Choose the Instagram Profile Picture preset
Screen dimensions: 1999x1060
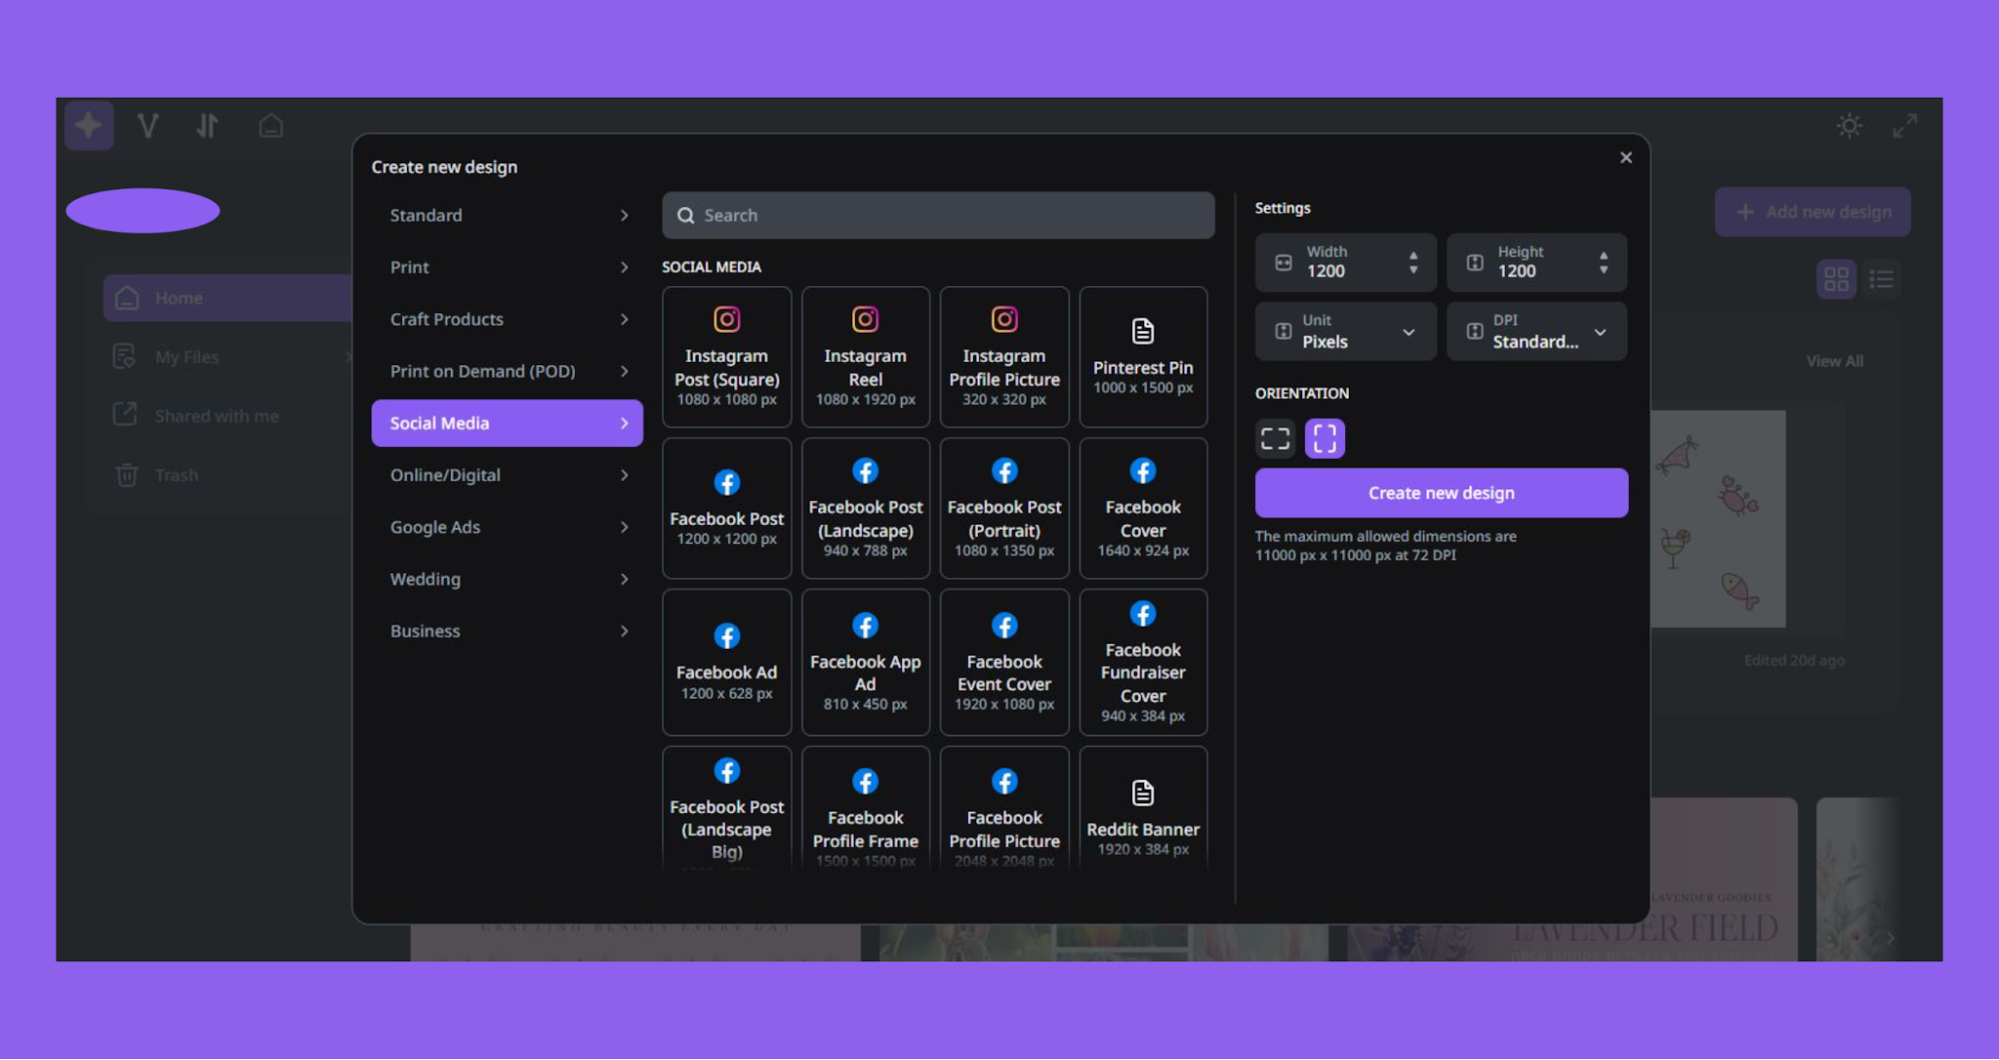1004,357
